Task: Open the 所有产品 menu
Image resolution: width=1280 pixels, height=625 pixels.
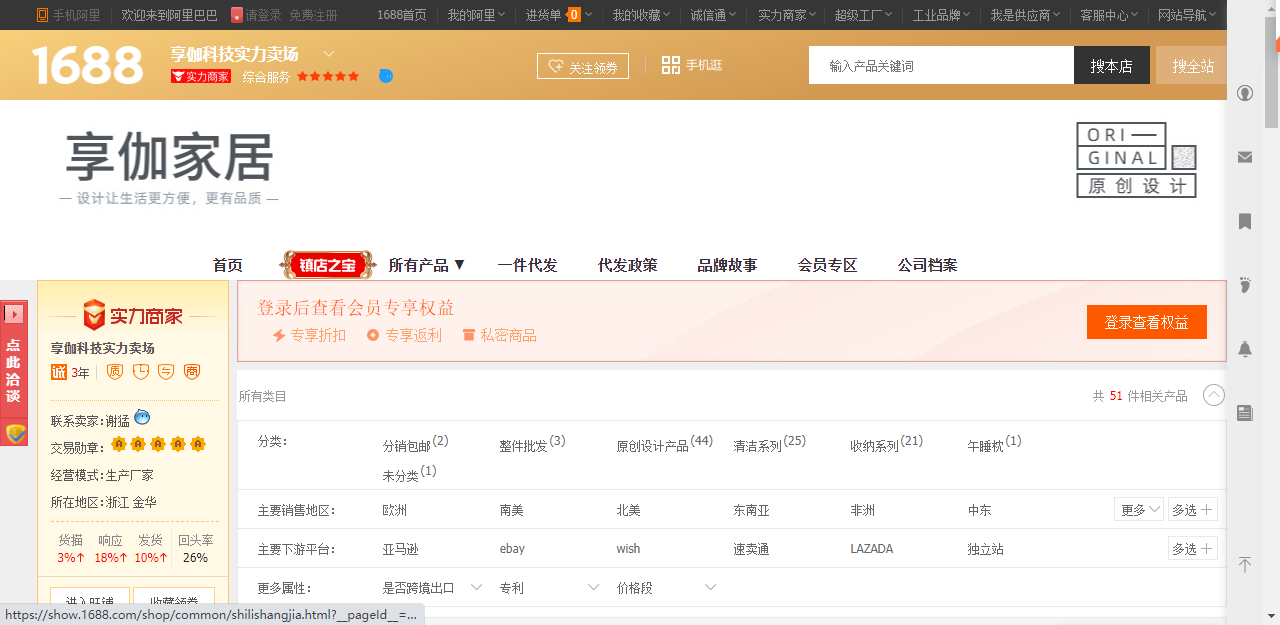Action: pyautogui.click(x=427, y=265)
